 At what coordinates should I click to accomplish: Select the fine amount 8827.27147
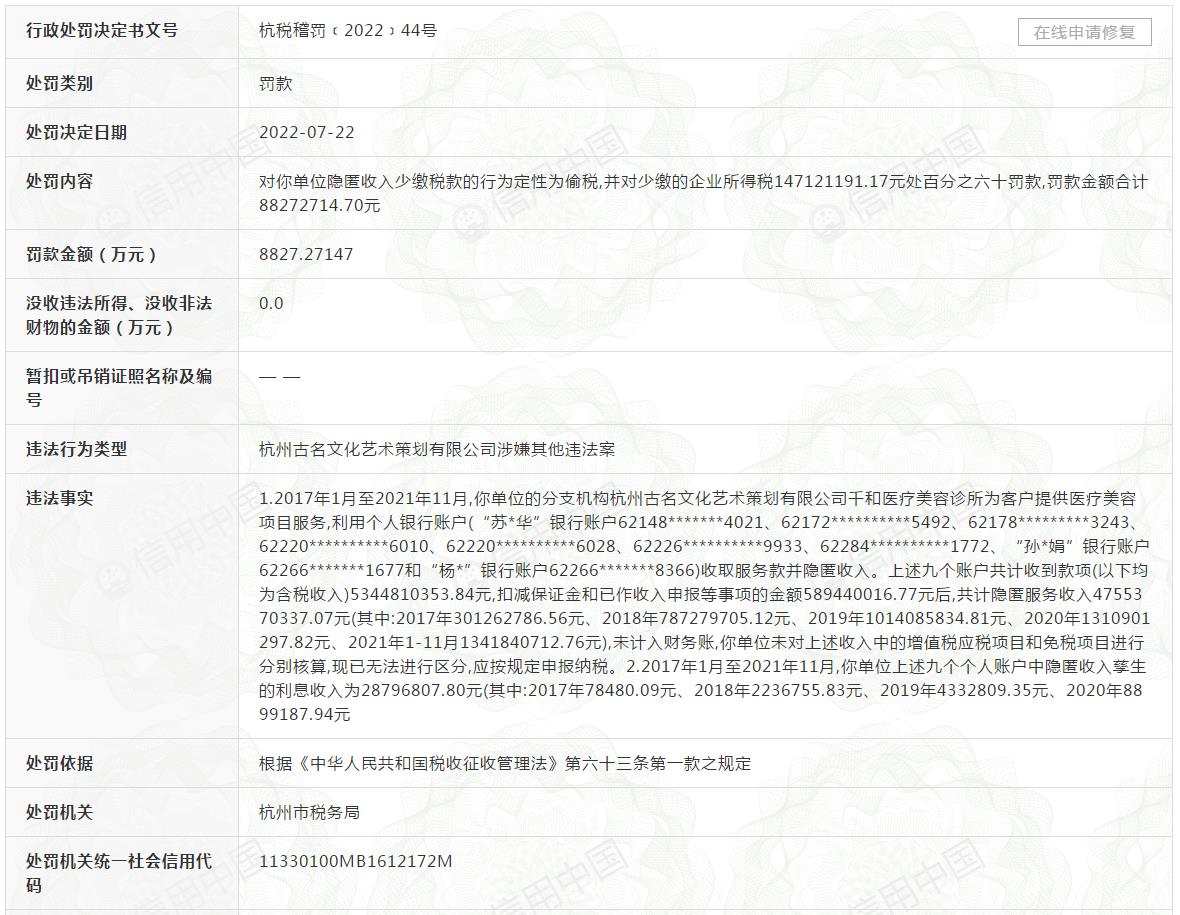pos(306,255)
